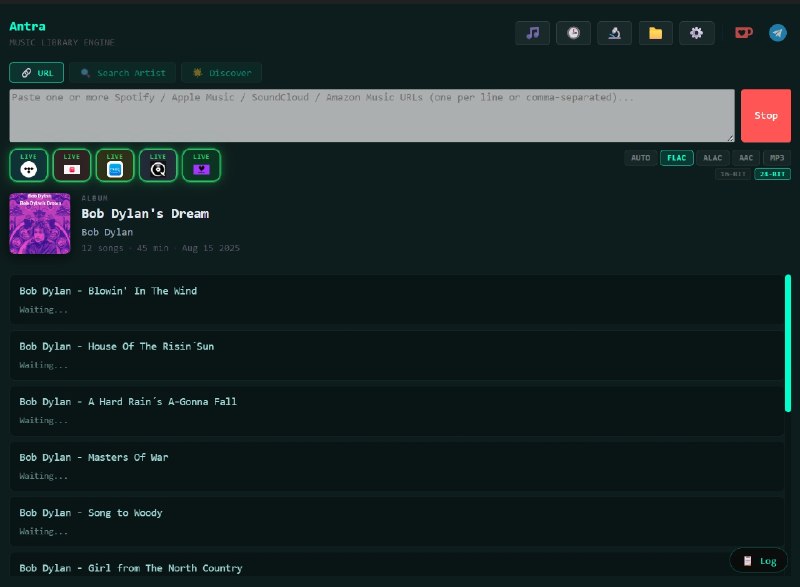Select track House Of The Risin´Sun

397,355
